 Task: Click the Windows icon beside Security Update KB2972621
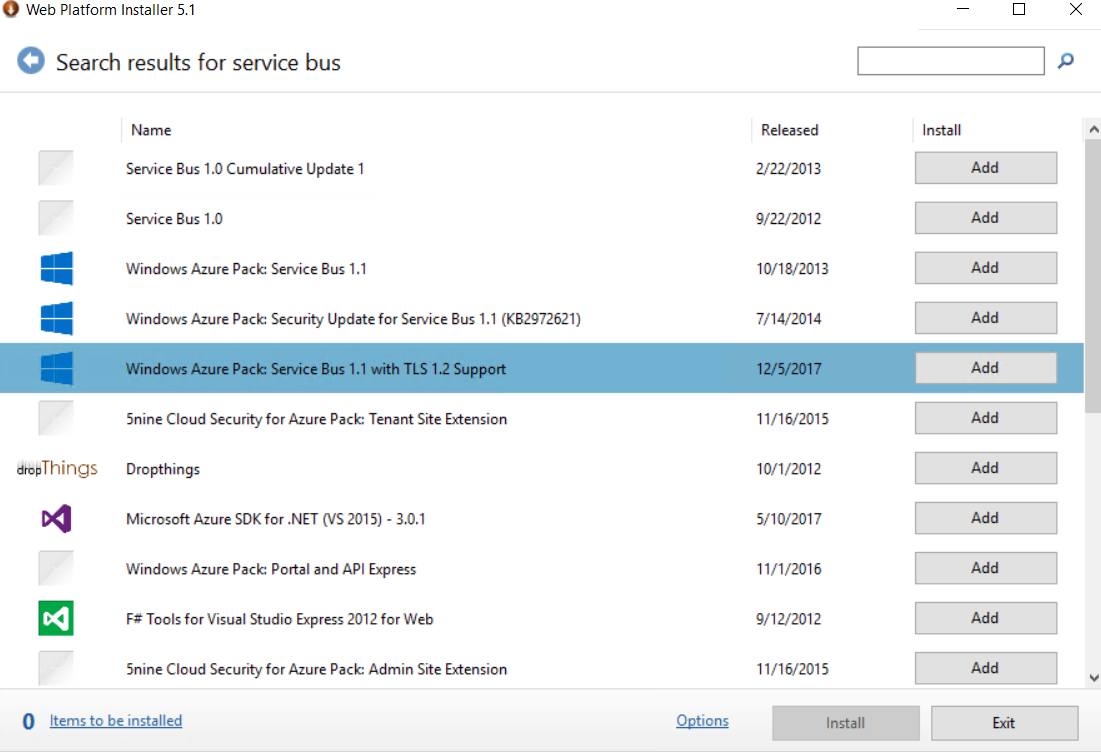[x=56, y=318]
